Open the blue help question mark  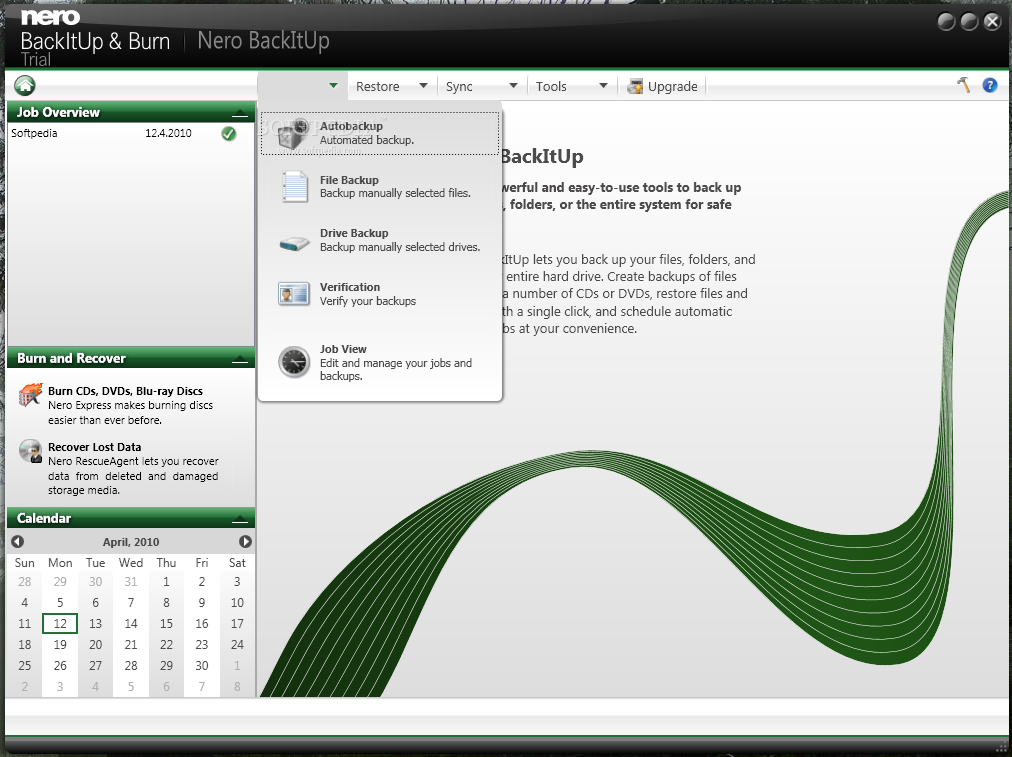pos(989,85)
